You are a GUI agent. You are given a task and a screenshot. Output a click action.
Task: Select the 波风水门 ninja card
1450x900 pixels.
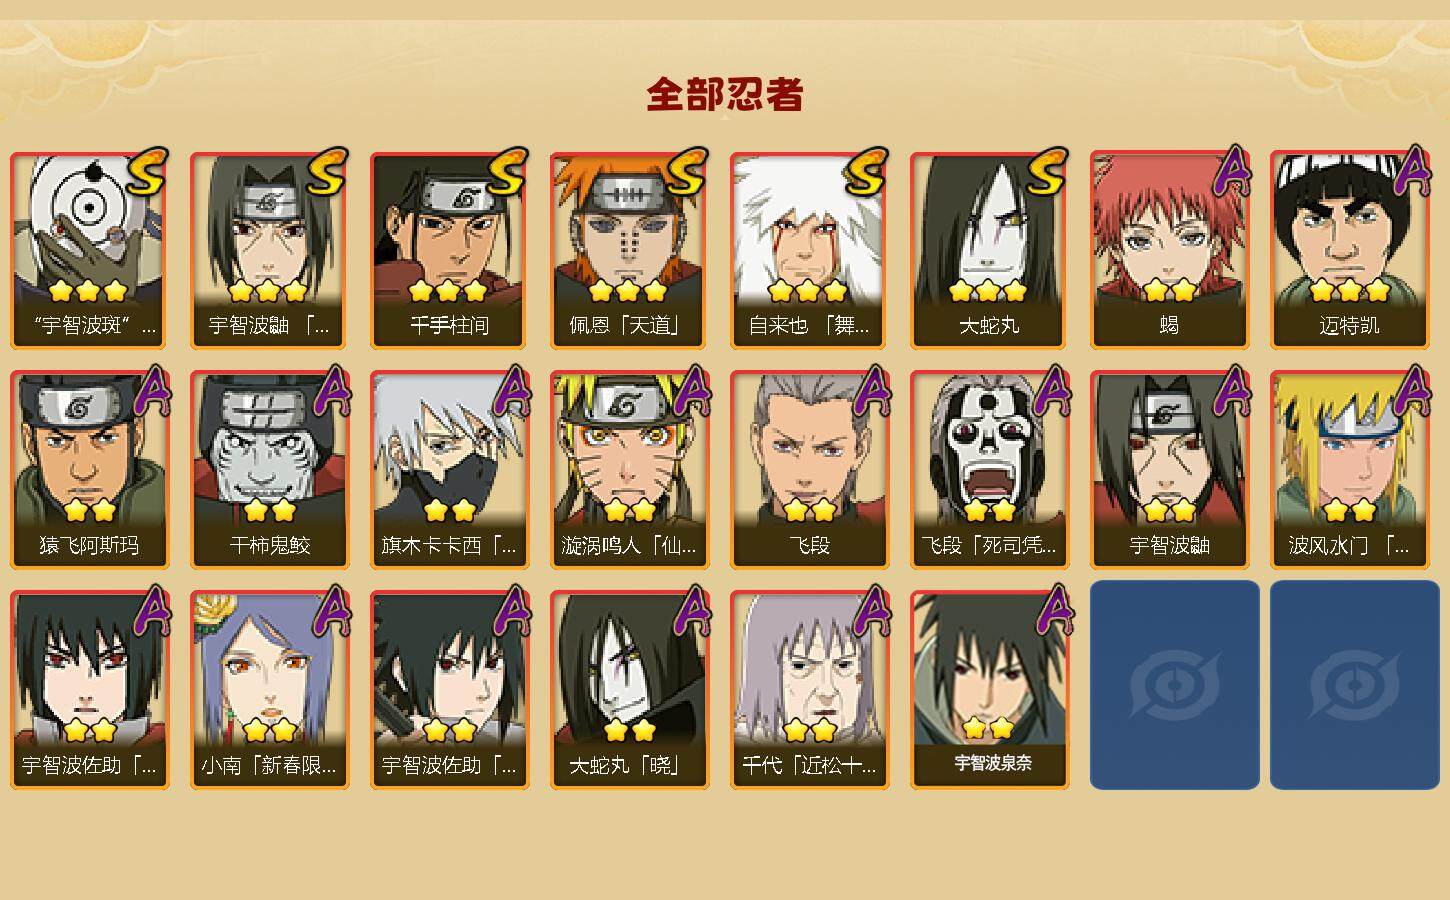point(1349,470)
